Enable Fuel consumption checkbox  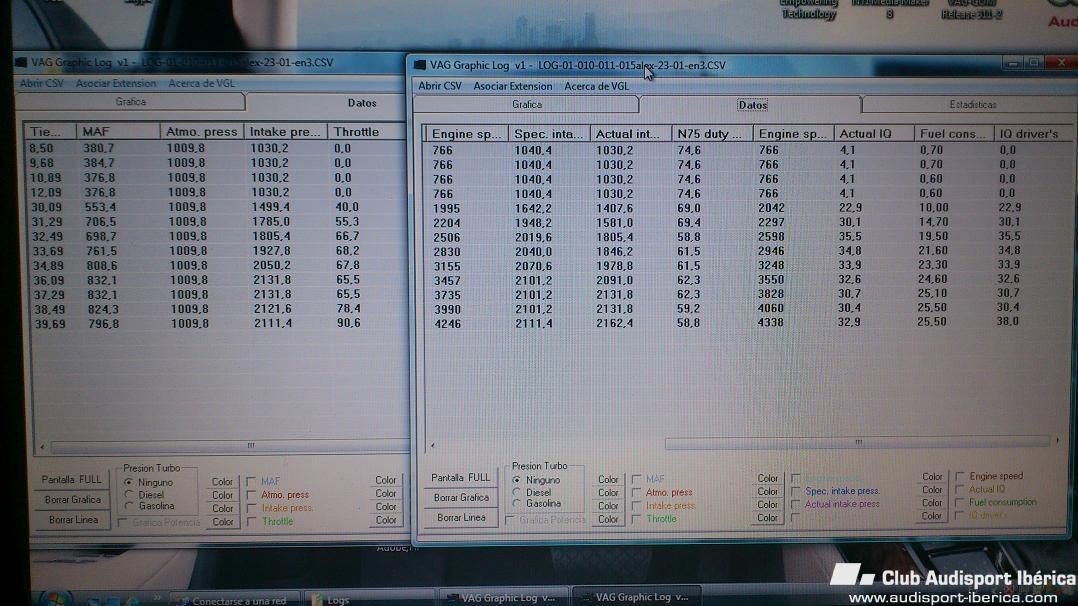960,502
